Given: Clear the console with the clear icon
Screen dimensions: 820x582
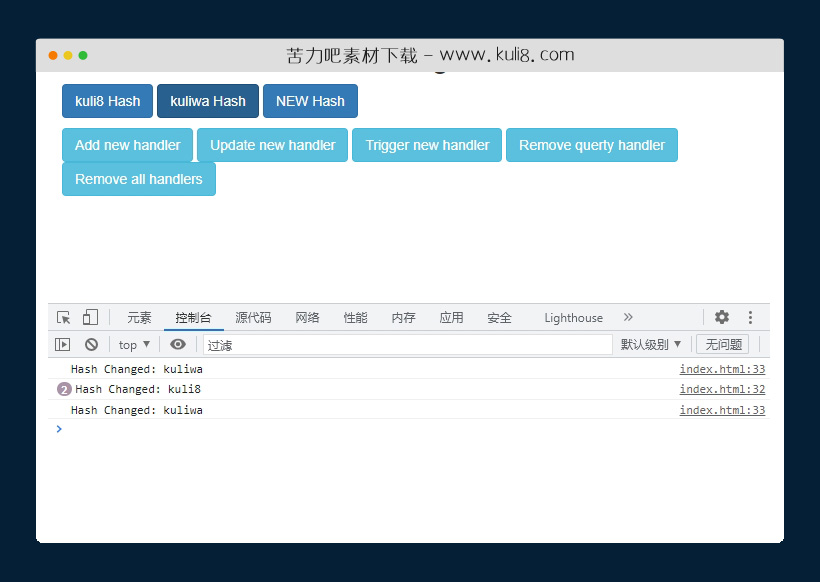Looking at the screenshot, I should click(x=91, y=344).
